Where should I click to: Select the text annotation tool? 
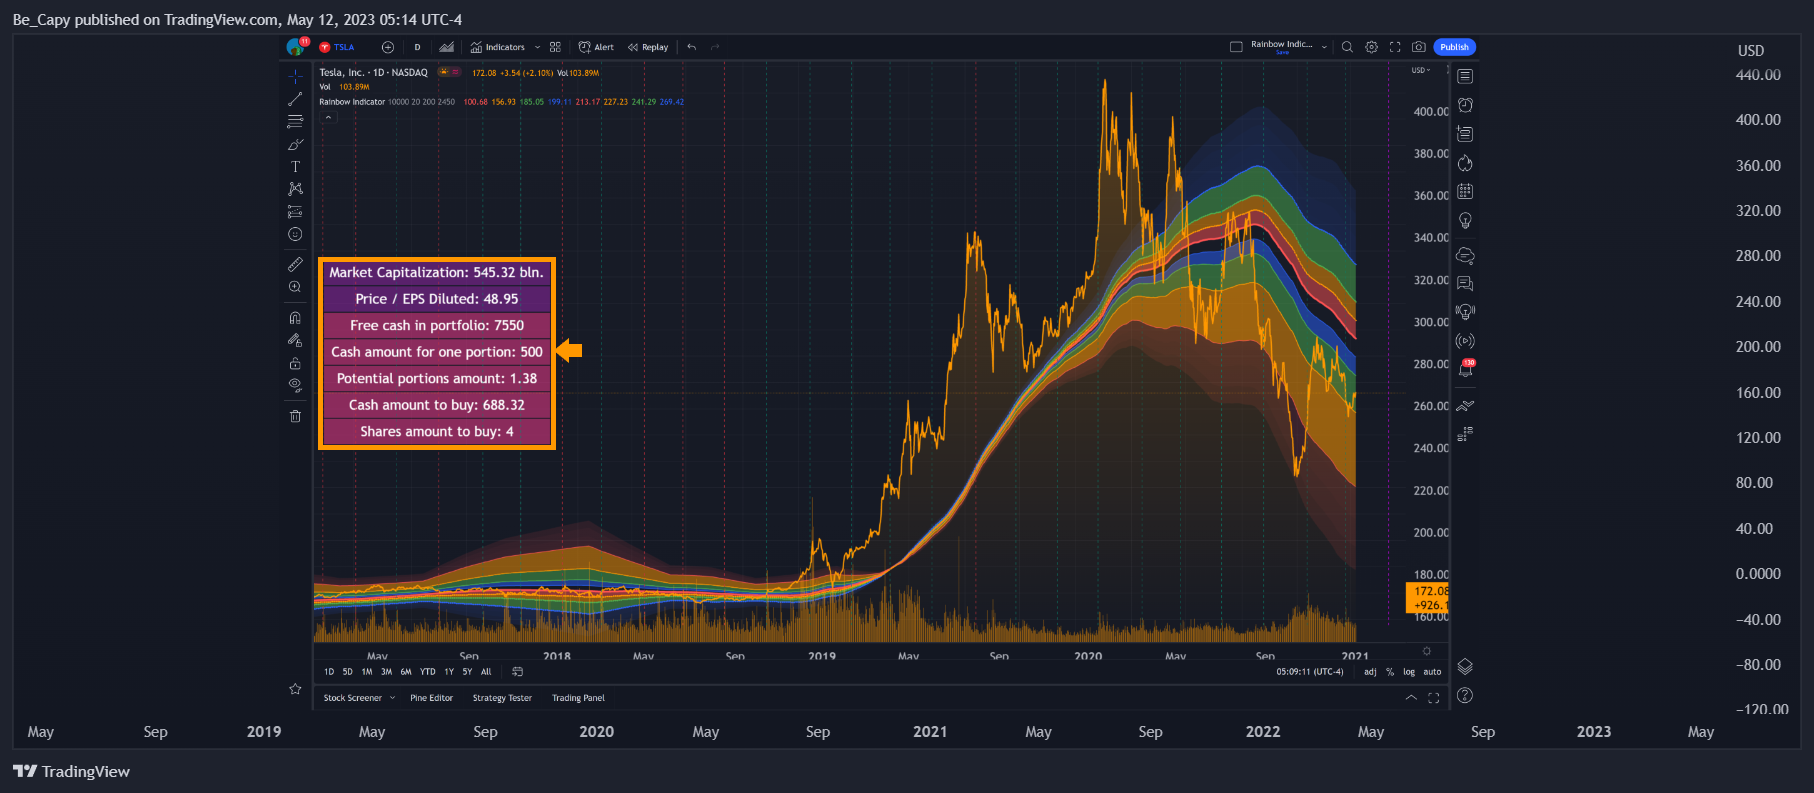[295, 167]
